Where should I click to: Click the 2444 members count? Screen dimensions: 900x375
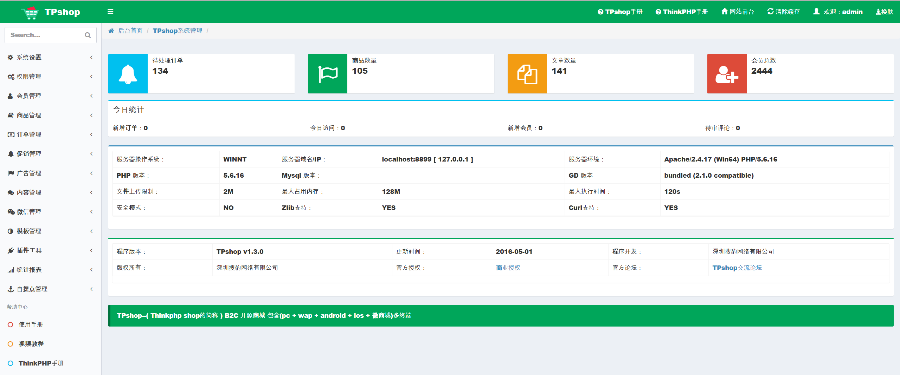pos(762,71)
